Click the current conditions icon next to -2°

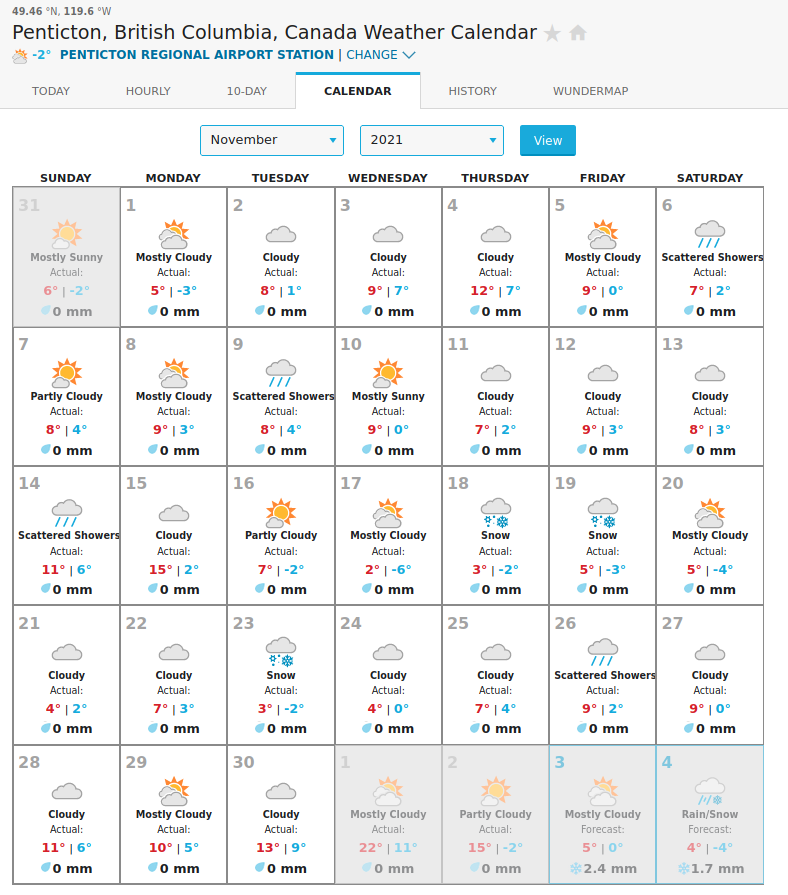pos(20,56)
